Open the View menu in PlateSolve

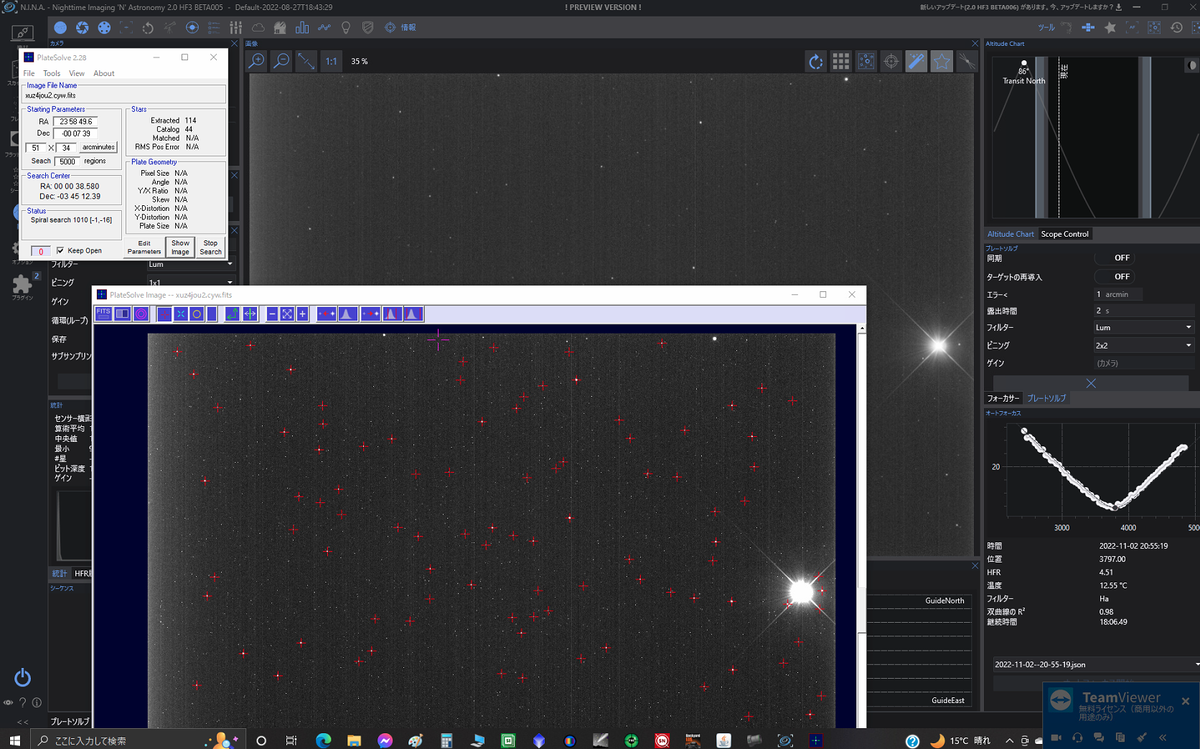point(76,73)
